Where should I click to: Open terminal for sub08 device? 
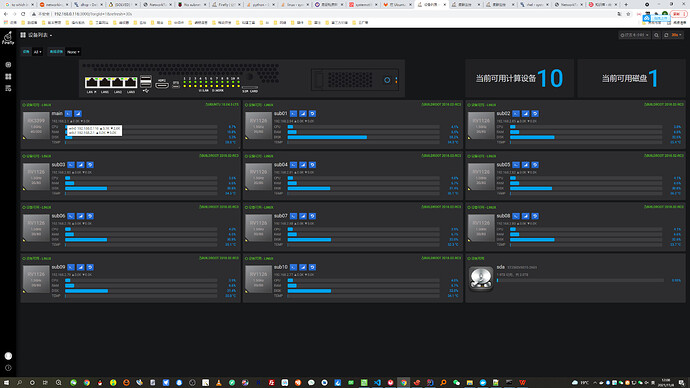516,216
